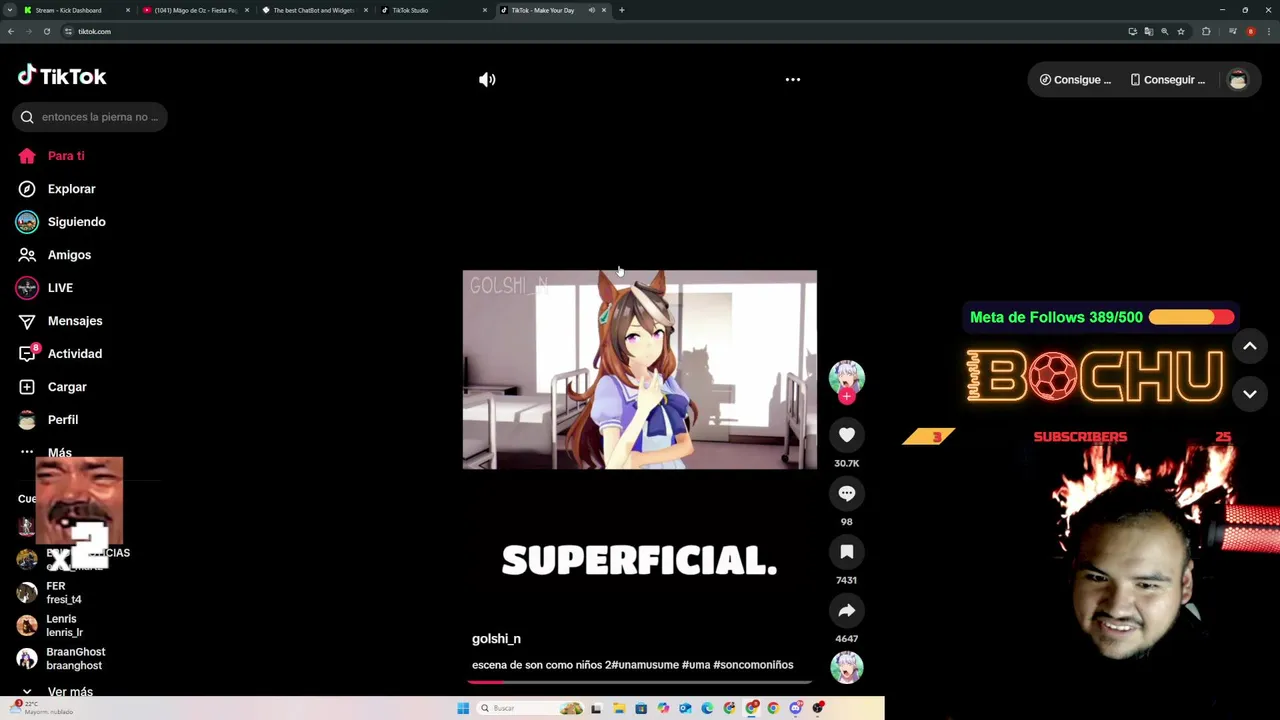Open the Windows Start menu
The width and height of the screenshot is (1280, 720).
[463, 708]
